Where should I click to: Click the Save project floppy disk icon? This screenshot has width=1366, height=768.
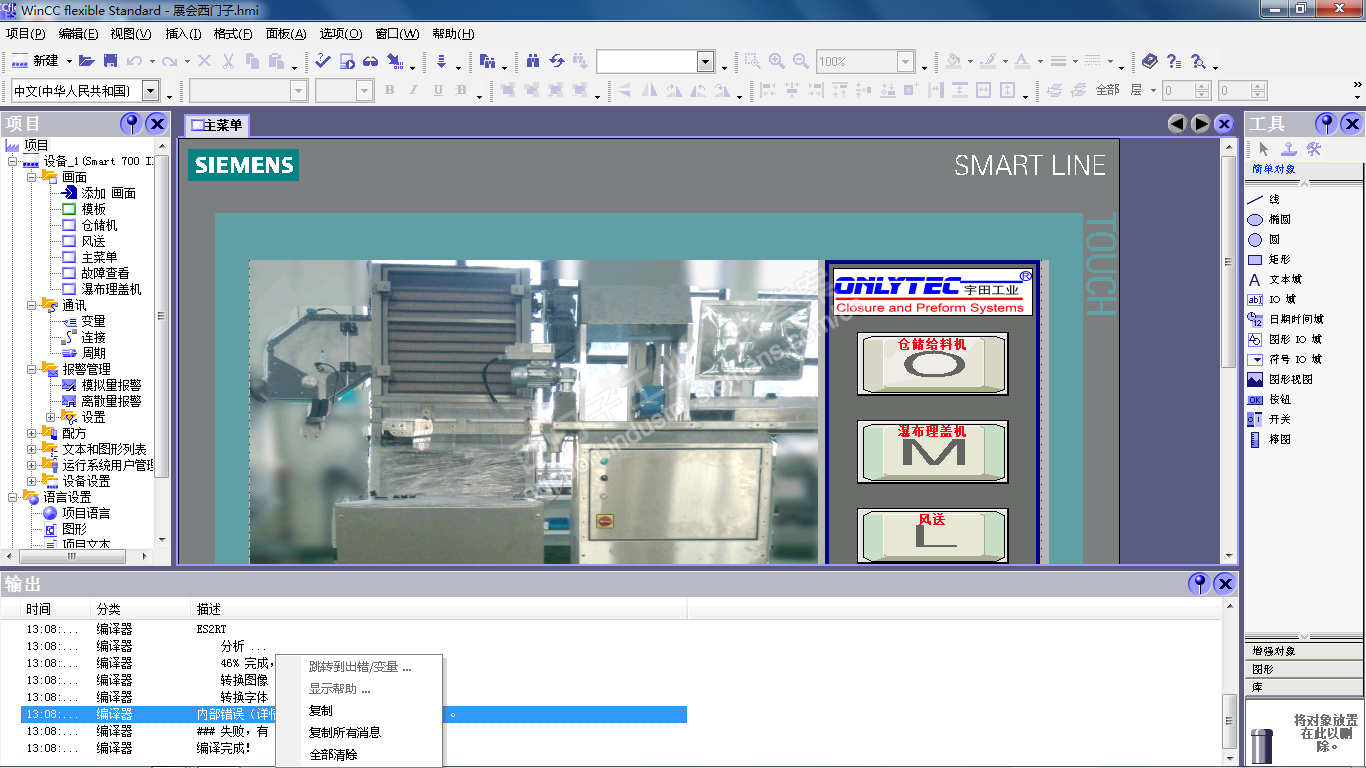tap(110, 61)
